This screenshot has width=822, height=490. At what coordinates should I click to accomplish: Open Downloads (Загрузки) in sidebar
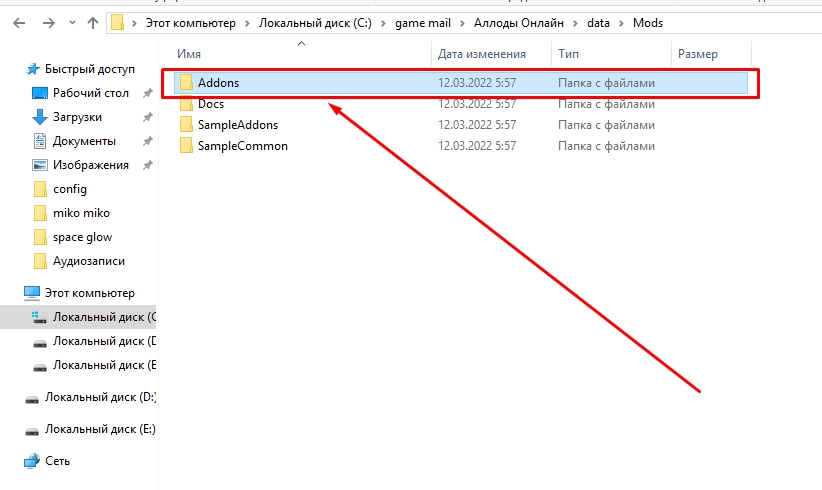[x=76, y=117]
